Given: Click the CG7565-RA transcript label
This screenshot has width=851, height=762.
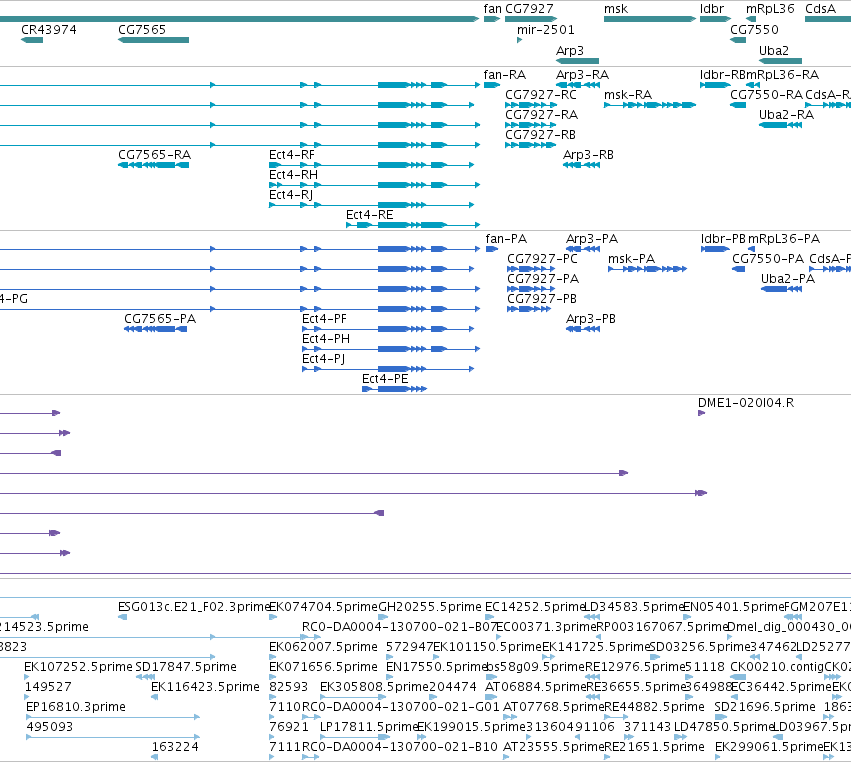Looking at the screenshot, I should pyautogui.click(x=155, y=155).
